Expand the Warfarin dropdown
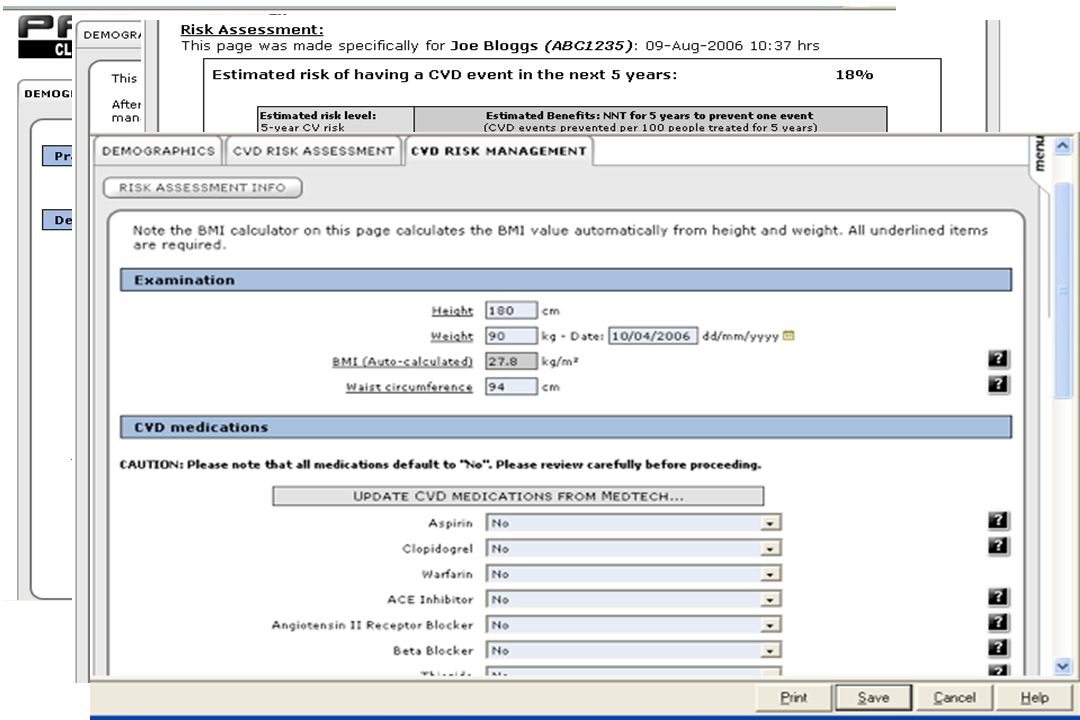 (769, 575)
